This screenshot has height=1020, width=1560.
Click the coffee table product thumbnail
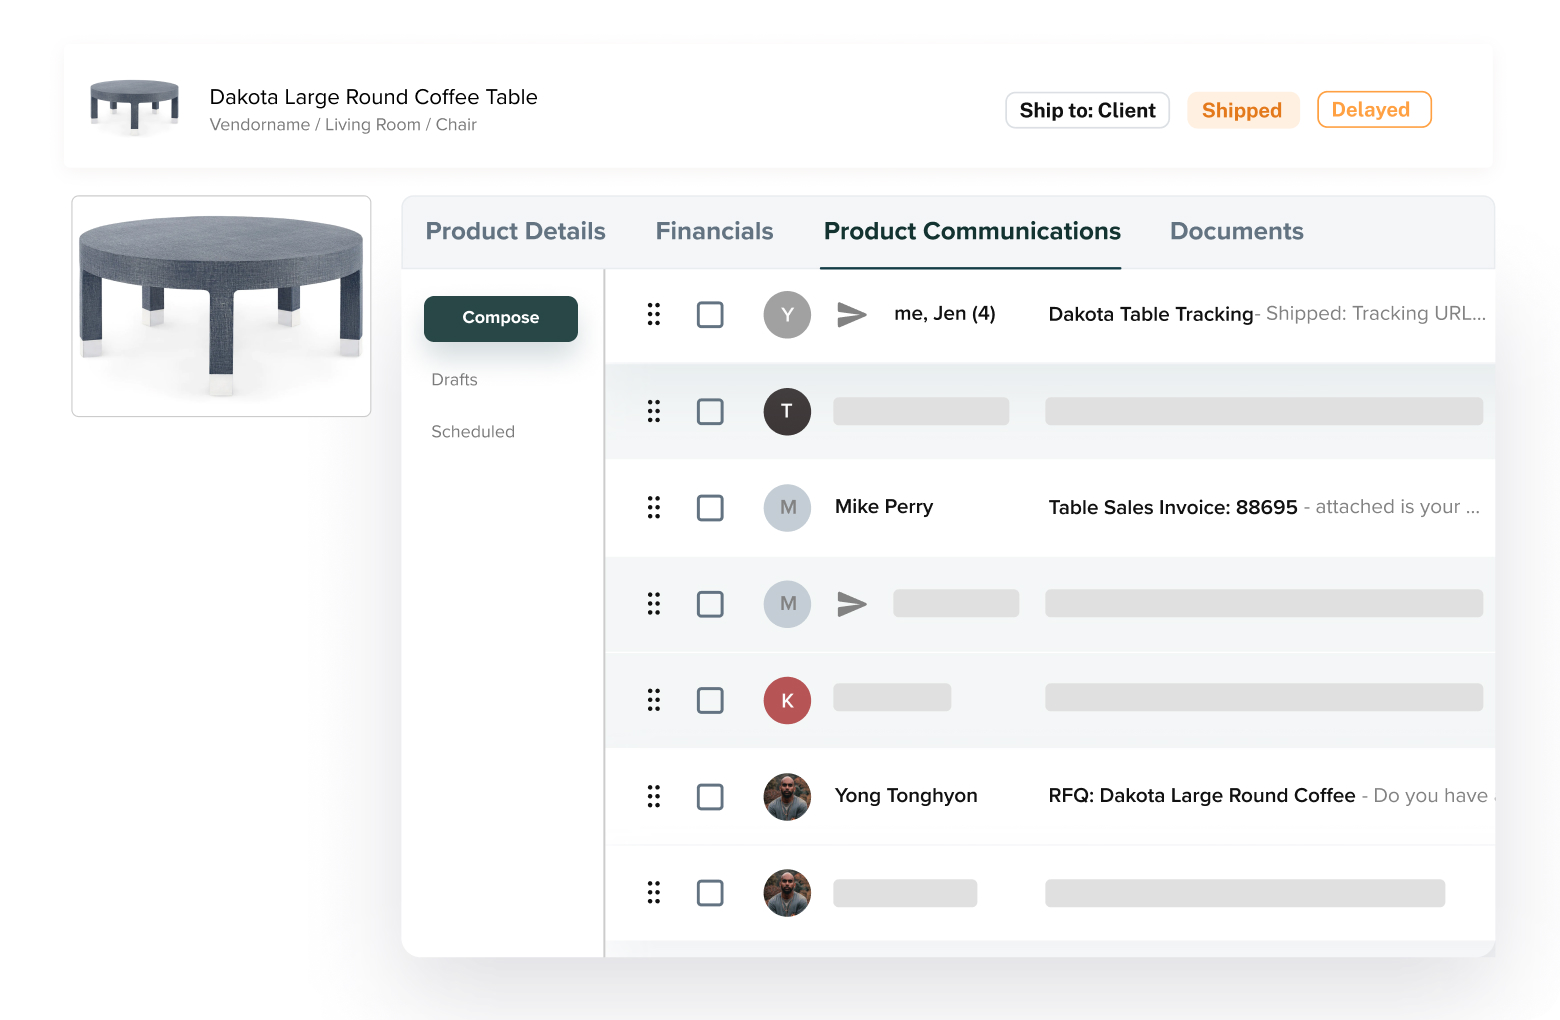point(220,305)
